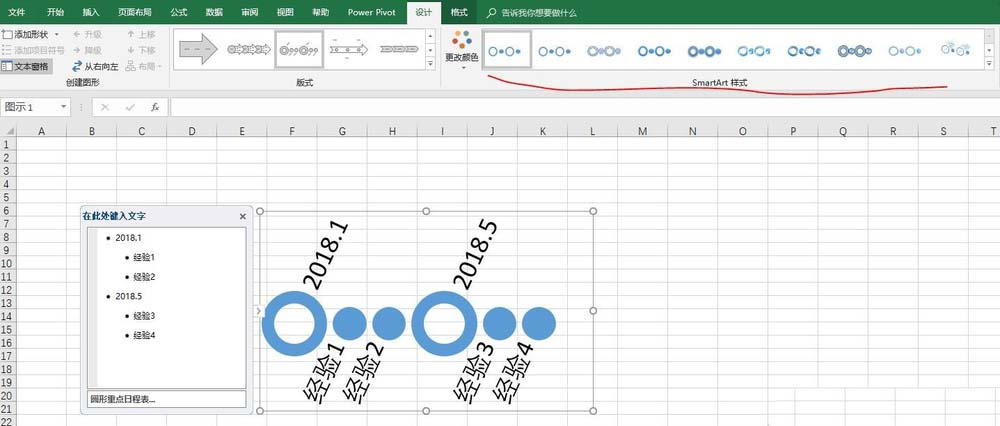Click the first large ring shape for 2018.1
The height and width of the screenshot is (426, 1000).
pos(294,323)
